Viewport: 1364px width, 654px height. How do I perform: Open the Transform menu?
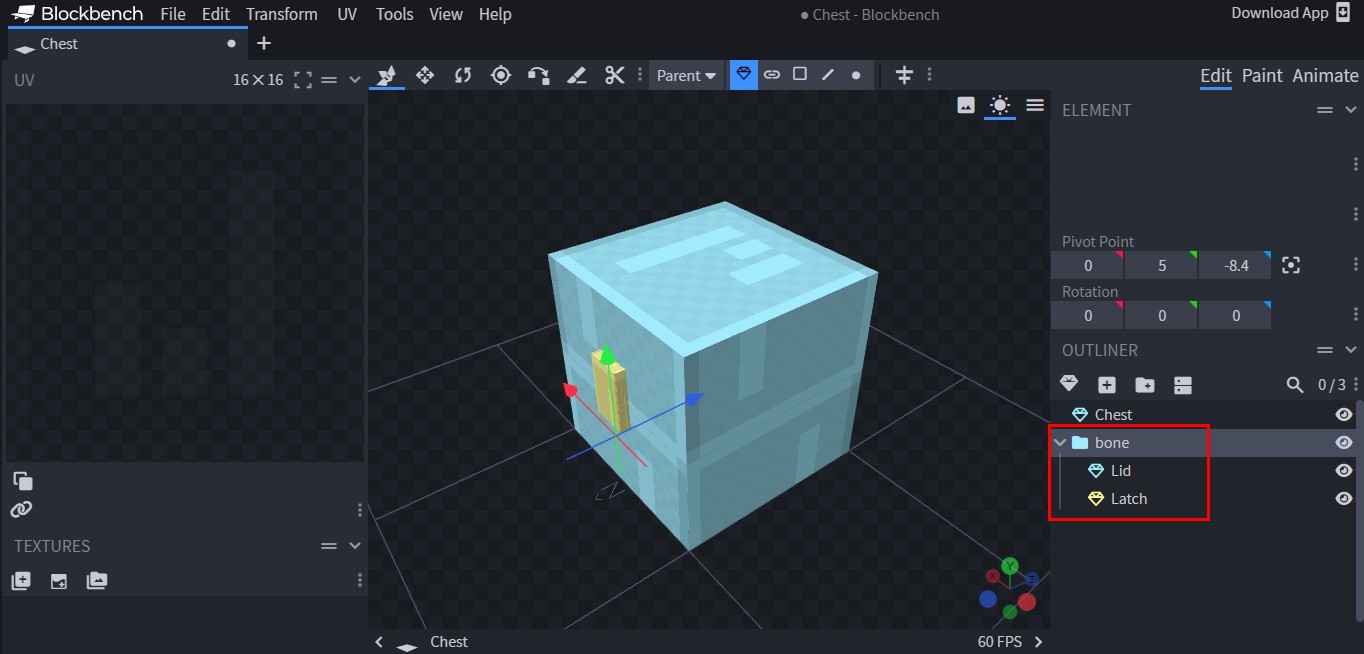point(282,14)
